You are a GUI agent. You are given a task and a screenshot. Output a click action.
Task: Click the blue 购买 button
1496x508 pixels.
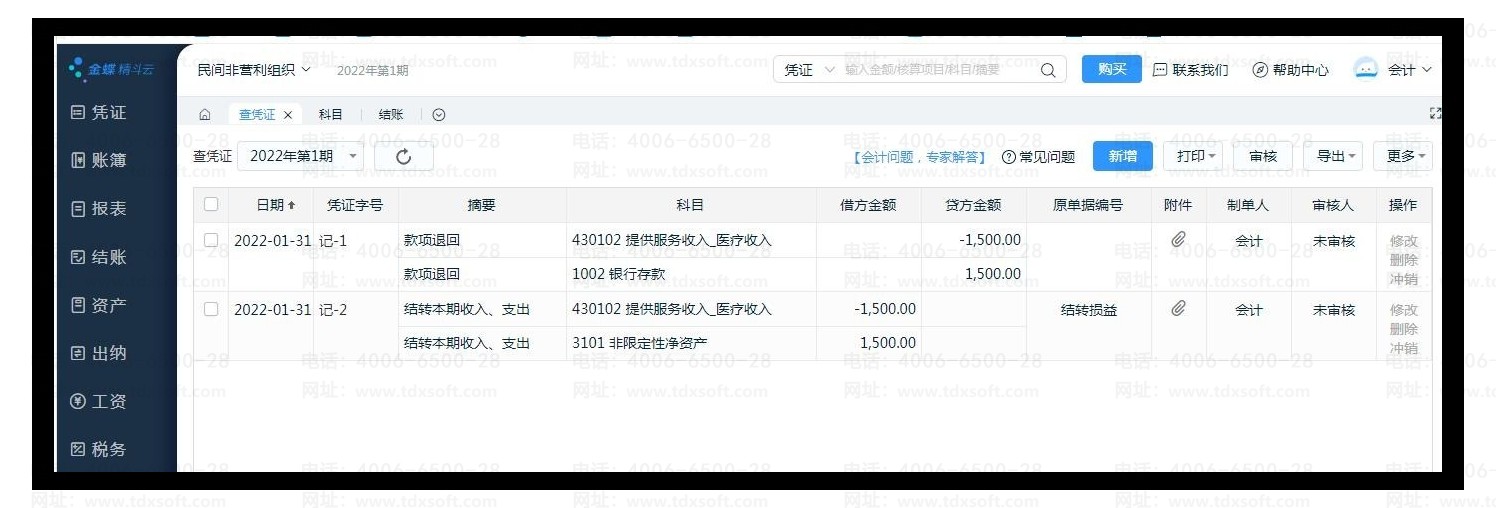(x=1111, y=69)
